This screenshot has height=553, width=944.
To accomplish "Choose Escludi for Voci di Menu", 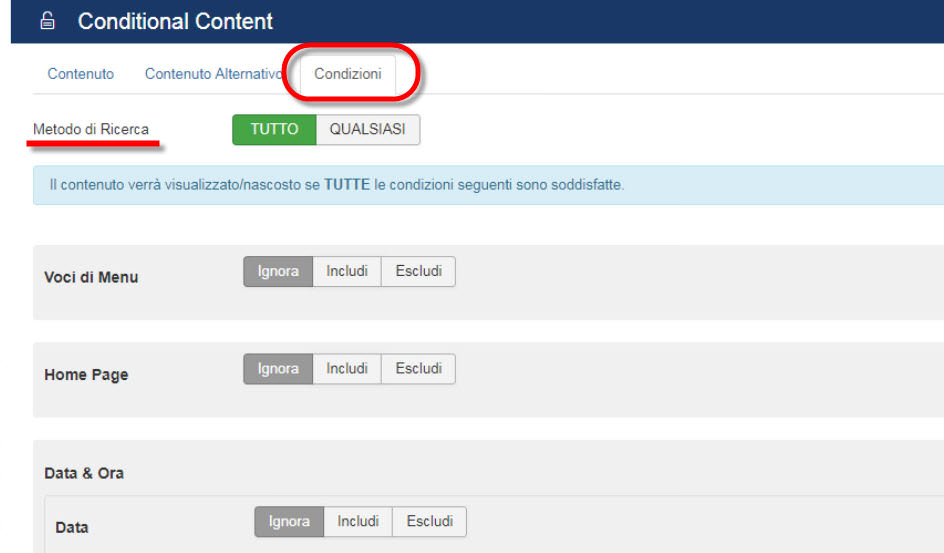I will click(418, 272).
